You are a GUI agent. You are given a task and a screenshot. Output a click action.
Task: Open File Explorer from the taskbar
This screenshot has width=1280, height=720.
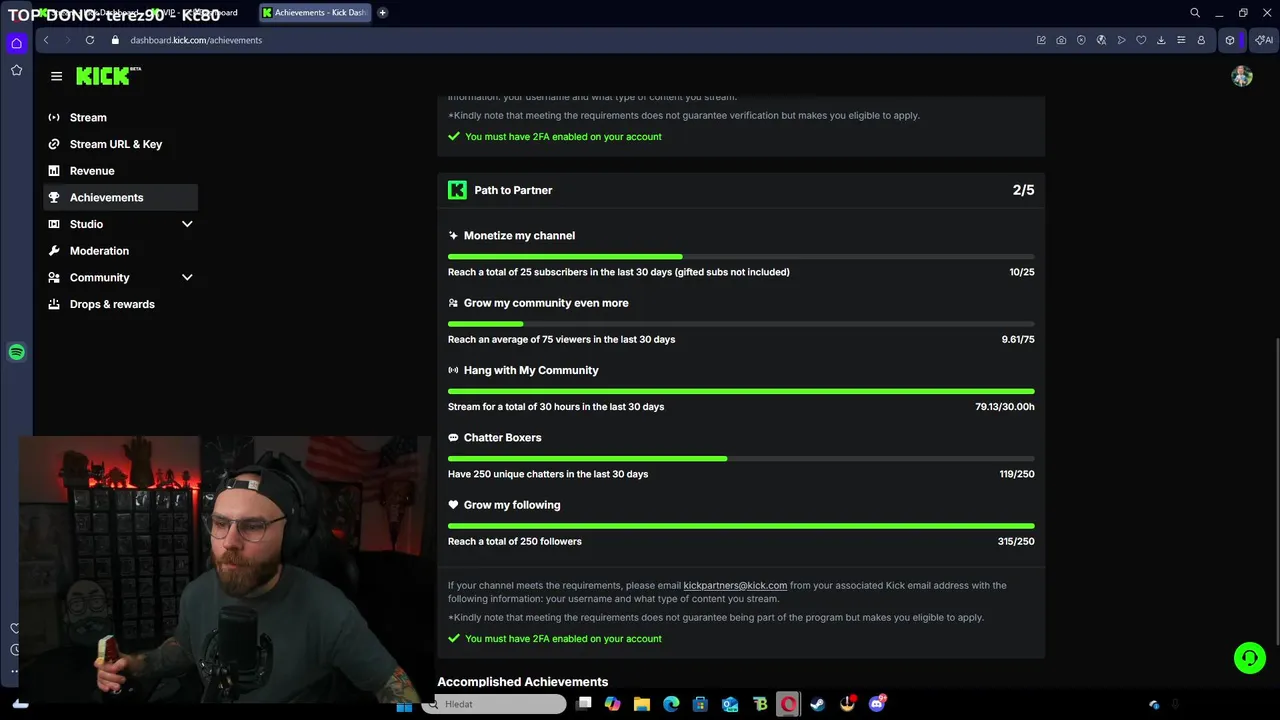pyautogui.click(x=642, y=704)
